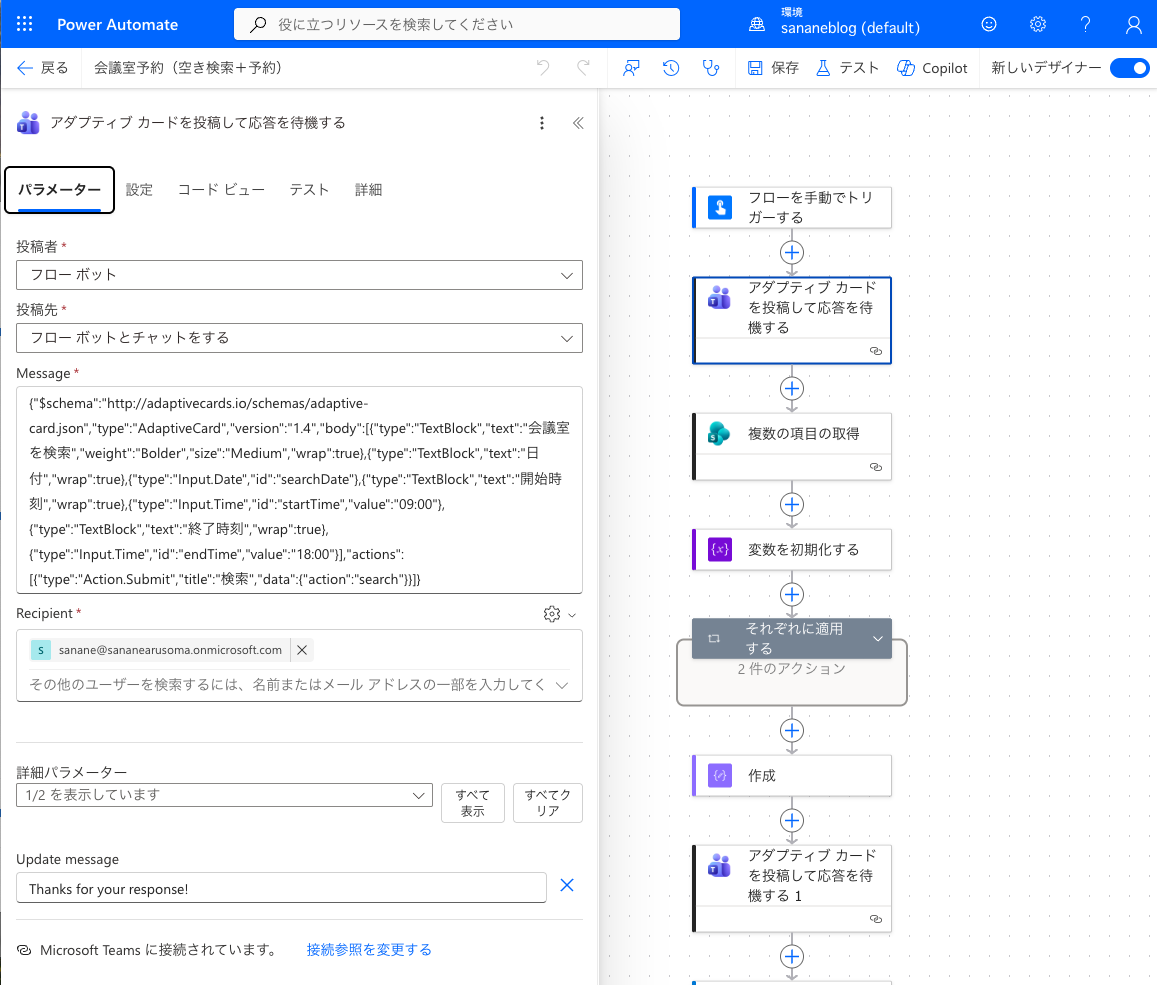Open the 詳細パラメーター dropdown
Image resolution: width=1157 pixels, height=985 pixels.
point(224,795)
